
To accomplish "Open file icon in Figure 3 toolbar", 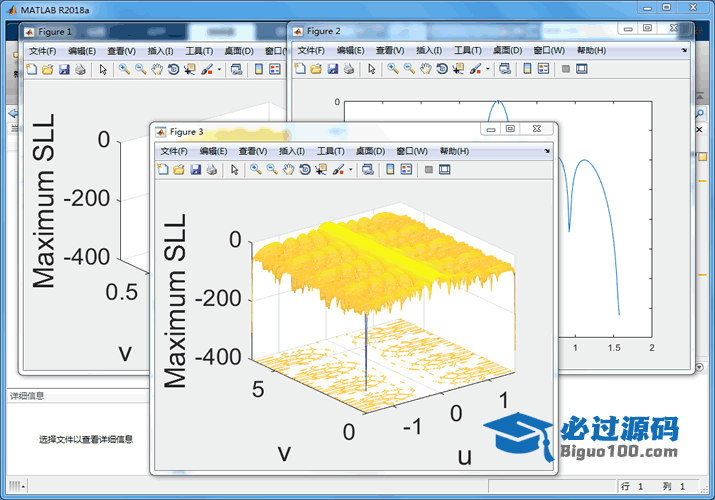I will (x=179, y=170).
